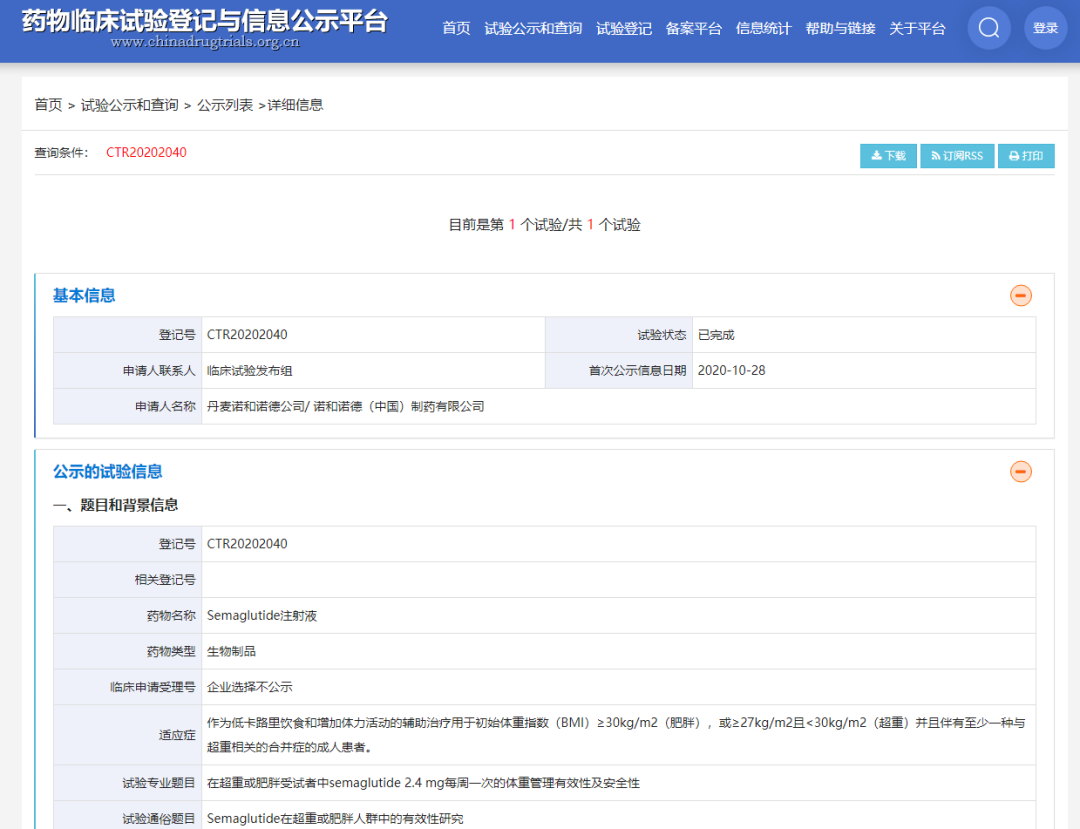Click the 试验公示和查询 breadcrumb link

(130, 104)
